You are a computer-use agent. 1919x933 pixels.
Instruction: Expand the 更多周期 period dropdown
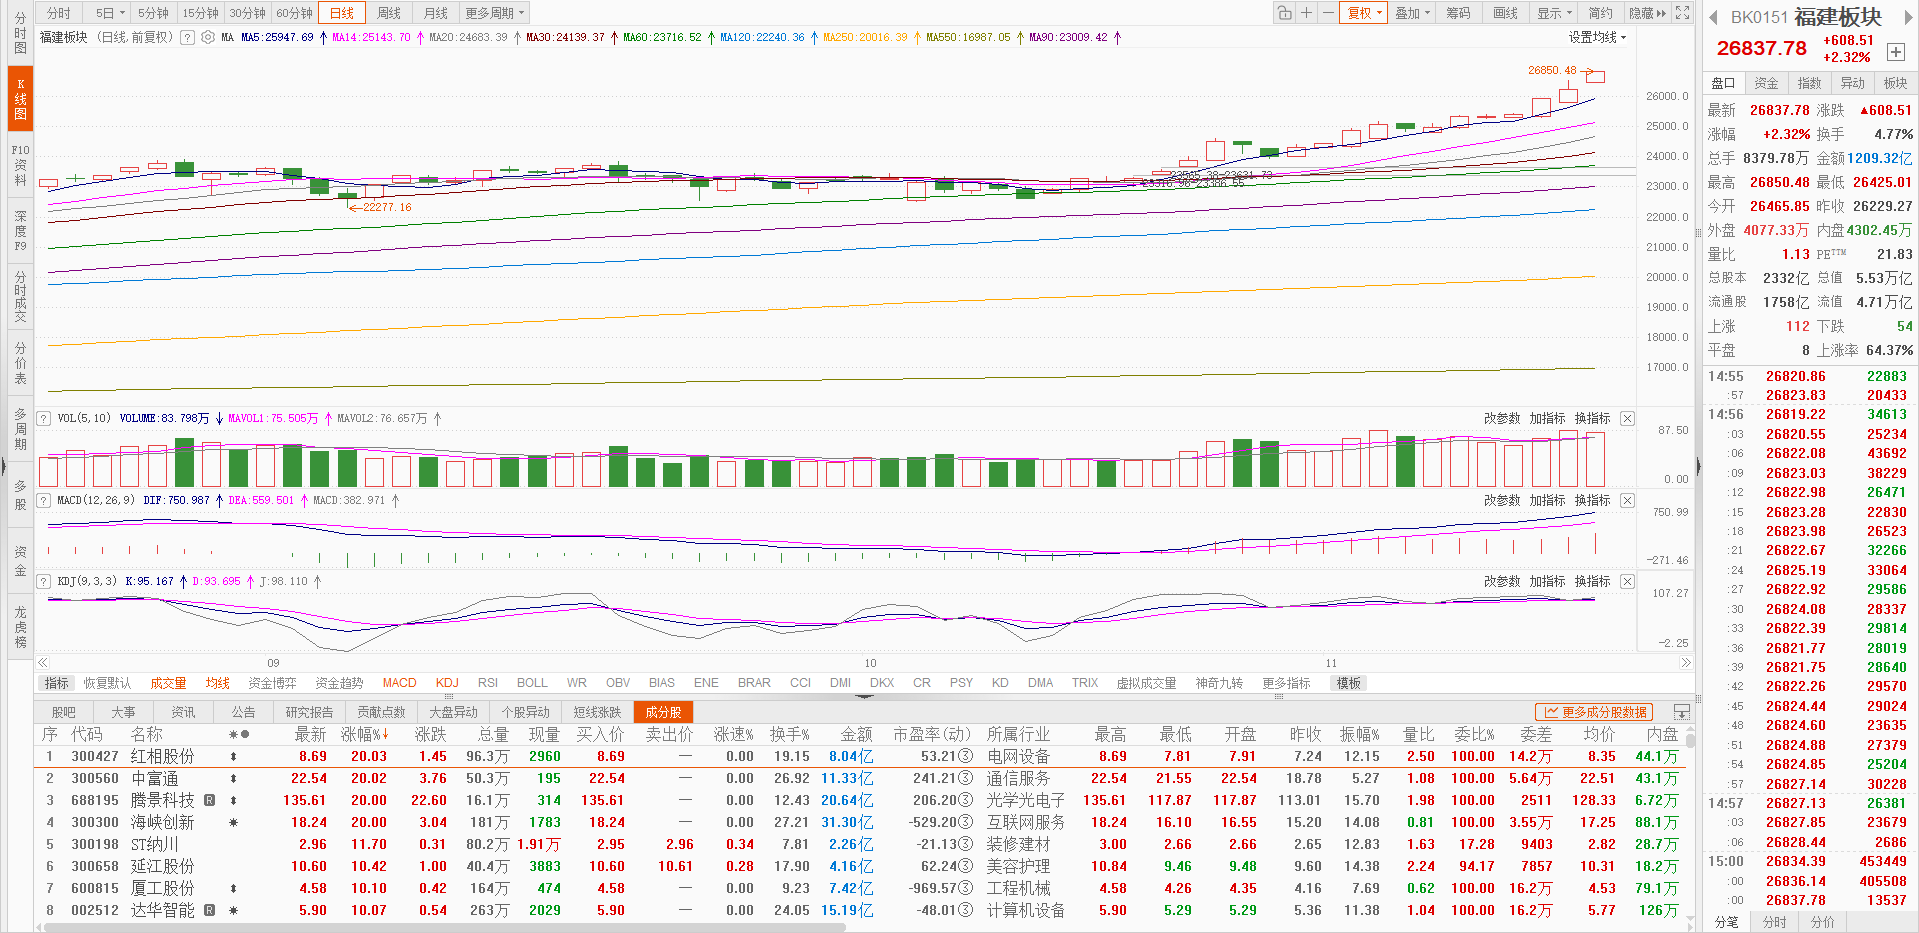point(495,13)
